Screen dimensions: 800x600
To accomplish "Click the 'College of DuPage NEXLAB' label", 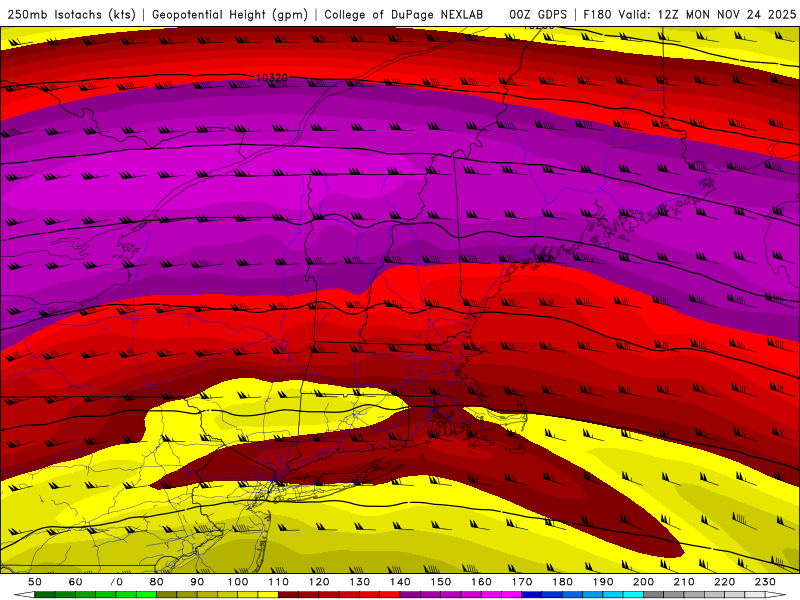I will (404, 14).
